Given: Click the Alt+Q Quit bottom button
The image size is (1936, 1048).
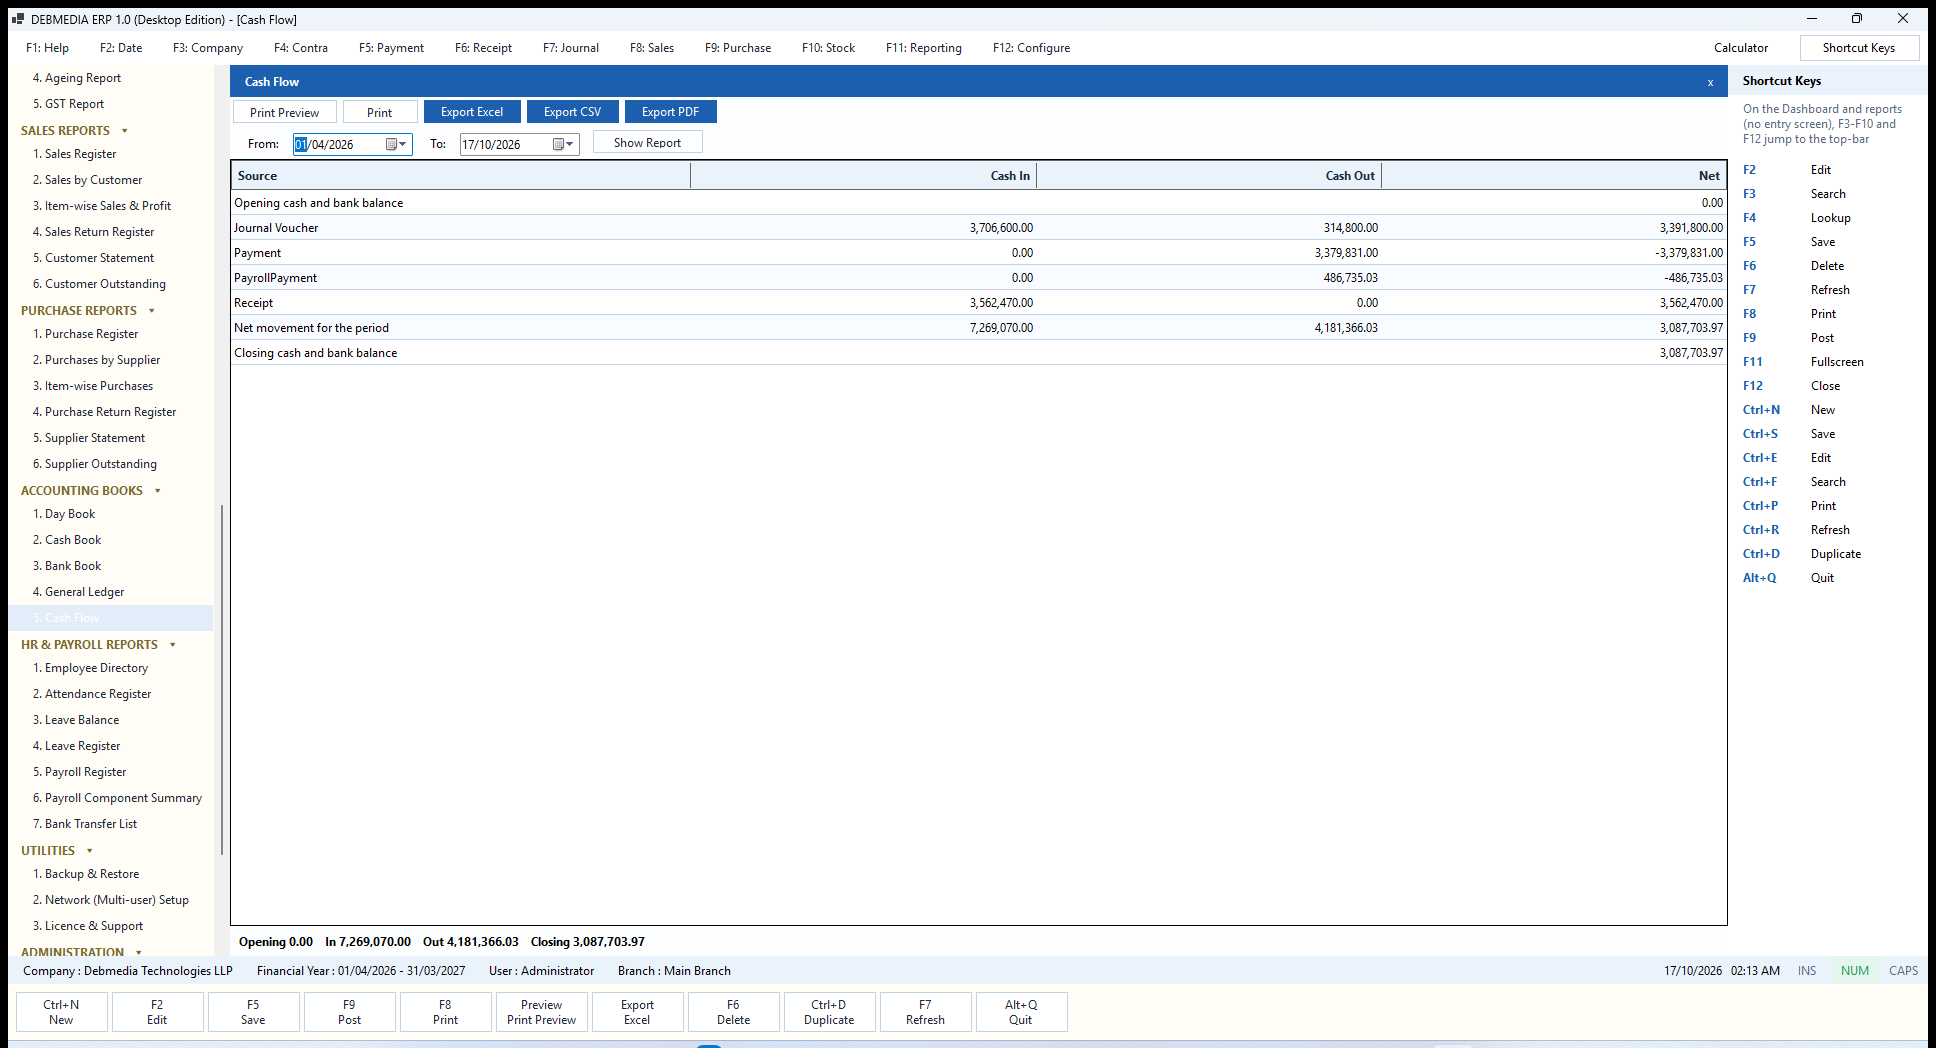Looking at the screenshot, I should 1021,1012.
